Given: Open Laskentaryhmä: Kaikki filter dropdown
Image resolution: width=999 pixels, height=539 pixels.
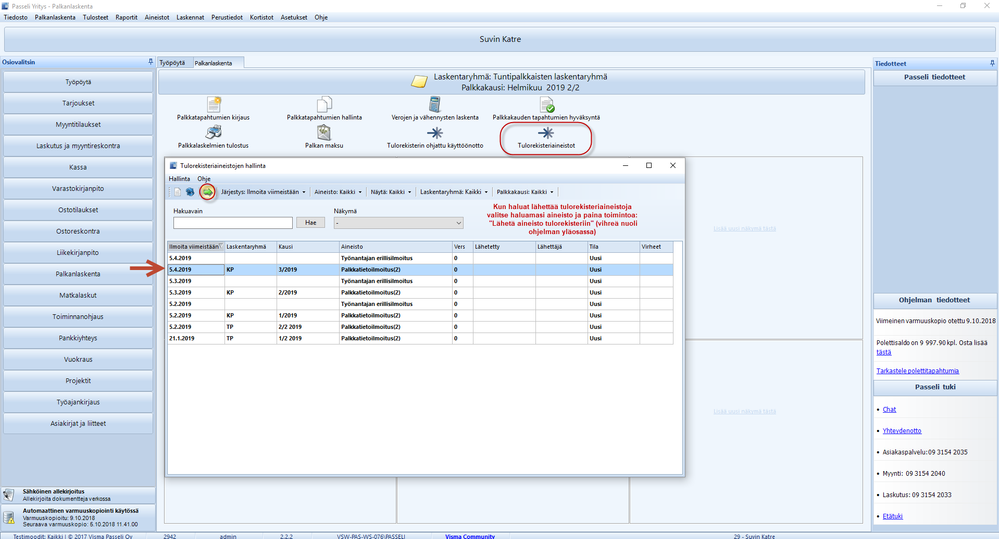Looking at the screenshot, I should (454, 192).
